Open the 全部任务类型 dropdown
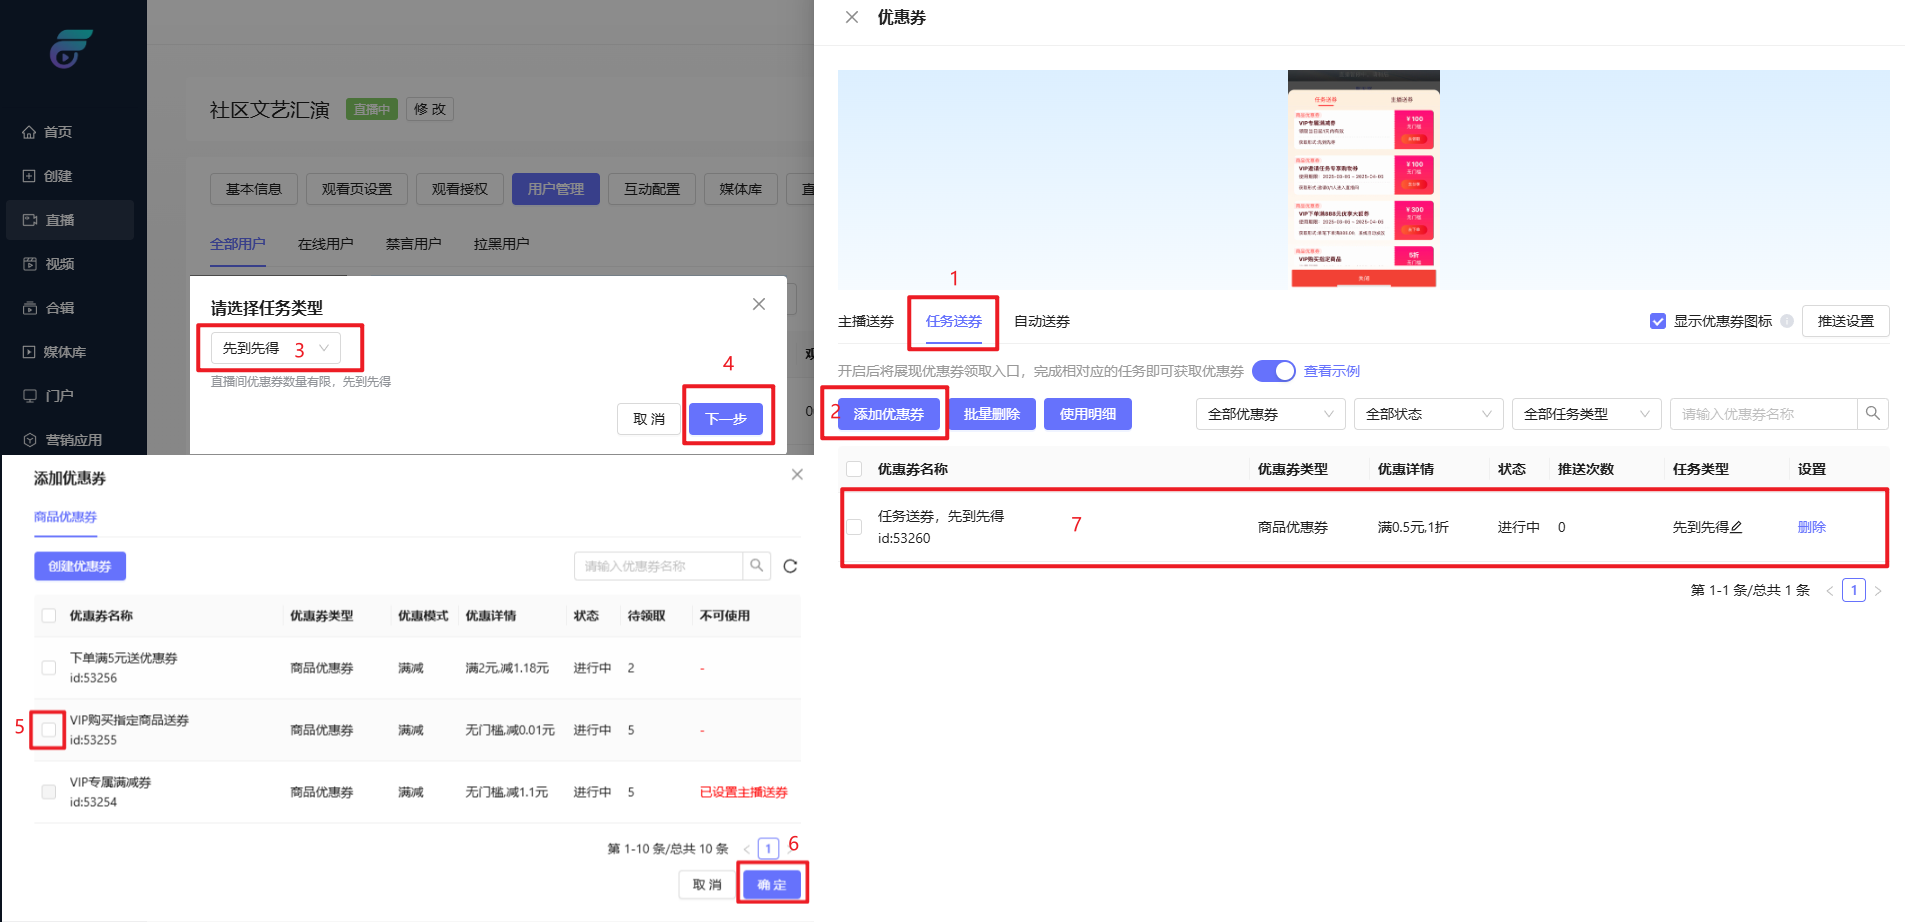1905x922 pixels. pos(1586,414)
